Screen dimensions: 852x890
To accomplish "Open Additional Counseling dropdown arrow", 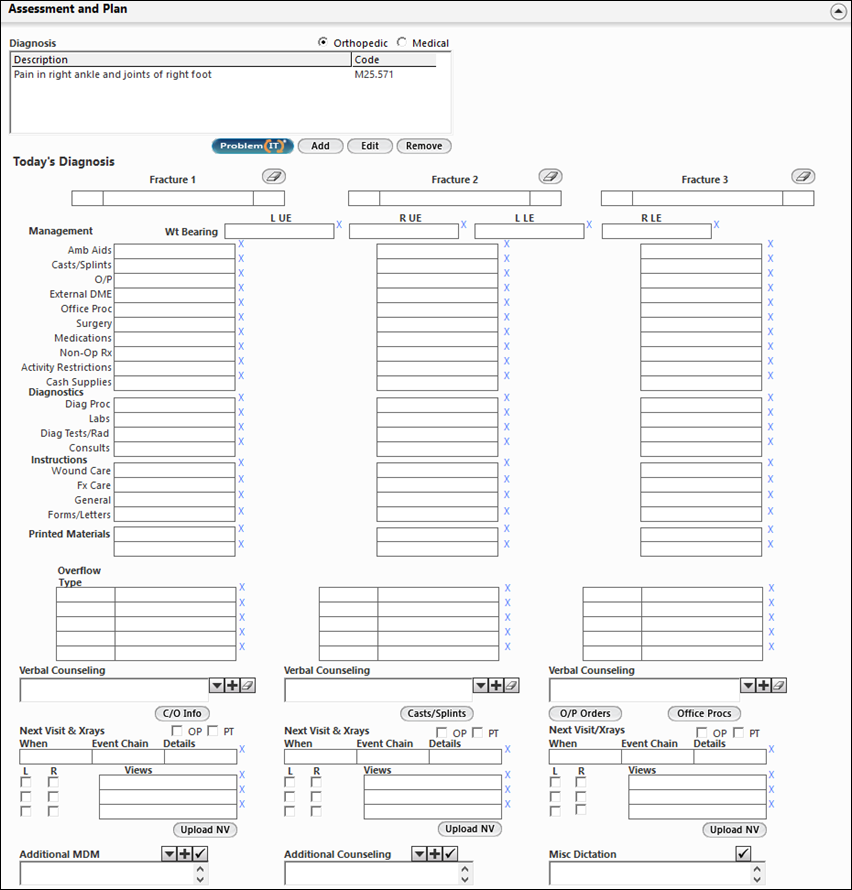I will pyautogui.click(x=419, y=854).
